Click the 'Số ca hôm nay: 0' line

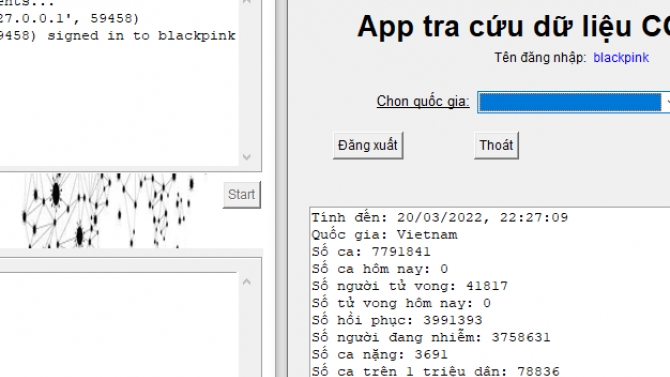point(379,269)
